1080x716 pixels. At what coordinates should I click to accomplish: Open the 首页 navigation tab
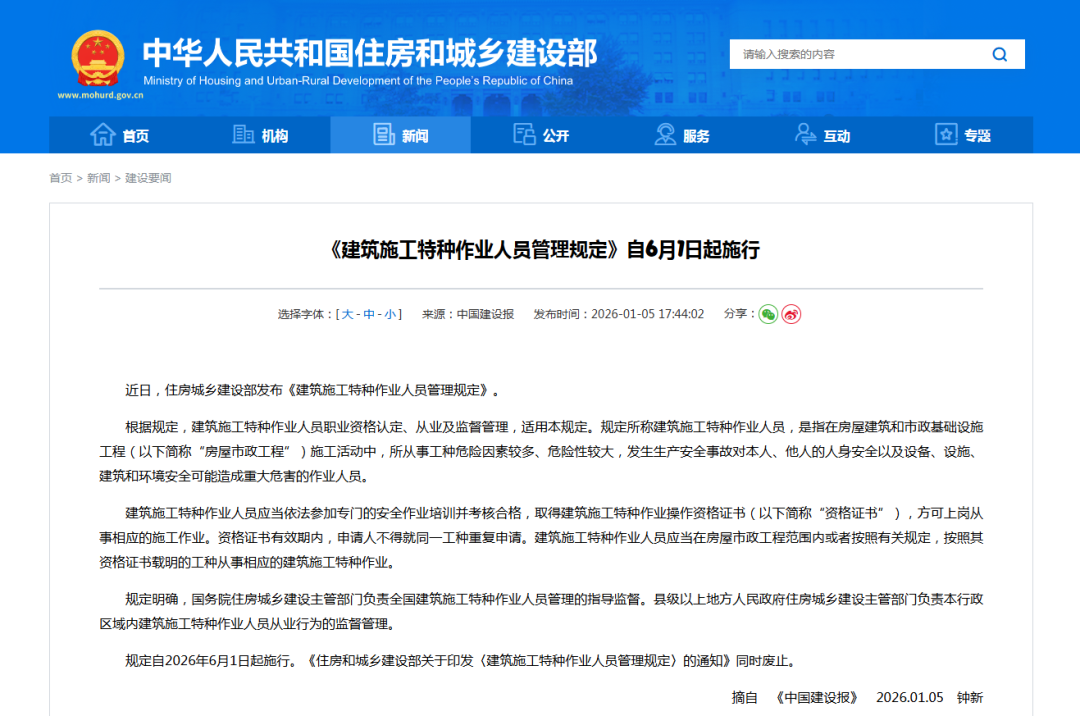pos(120,135)
